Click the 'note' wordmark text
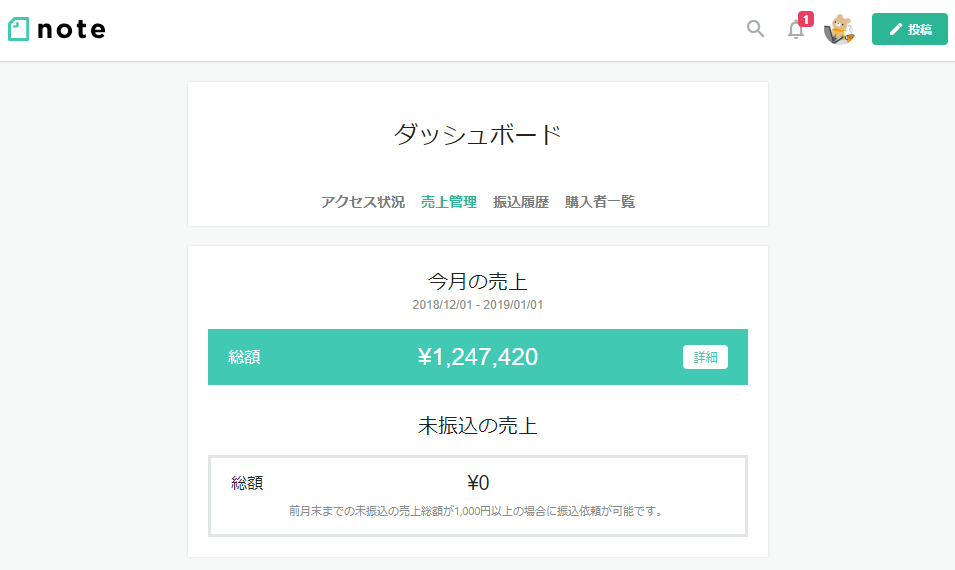This screenshot has width=955, height=570. pyautogui.click(x=71, y=30)
